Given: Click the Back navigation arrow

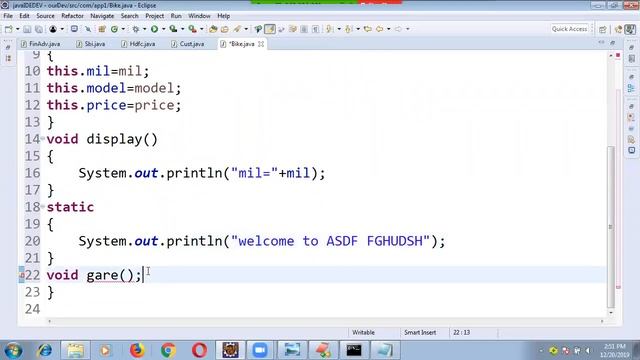Looking at the screenshot, I should point(380,29).
